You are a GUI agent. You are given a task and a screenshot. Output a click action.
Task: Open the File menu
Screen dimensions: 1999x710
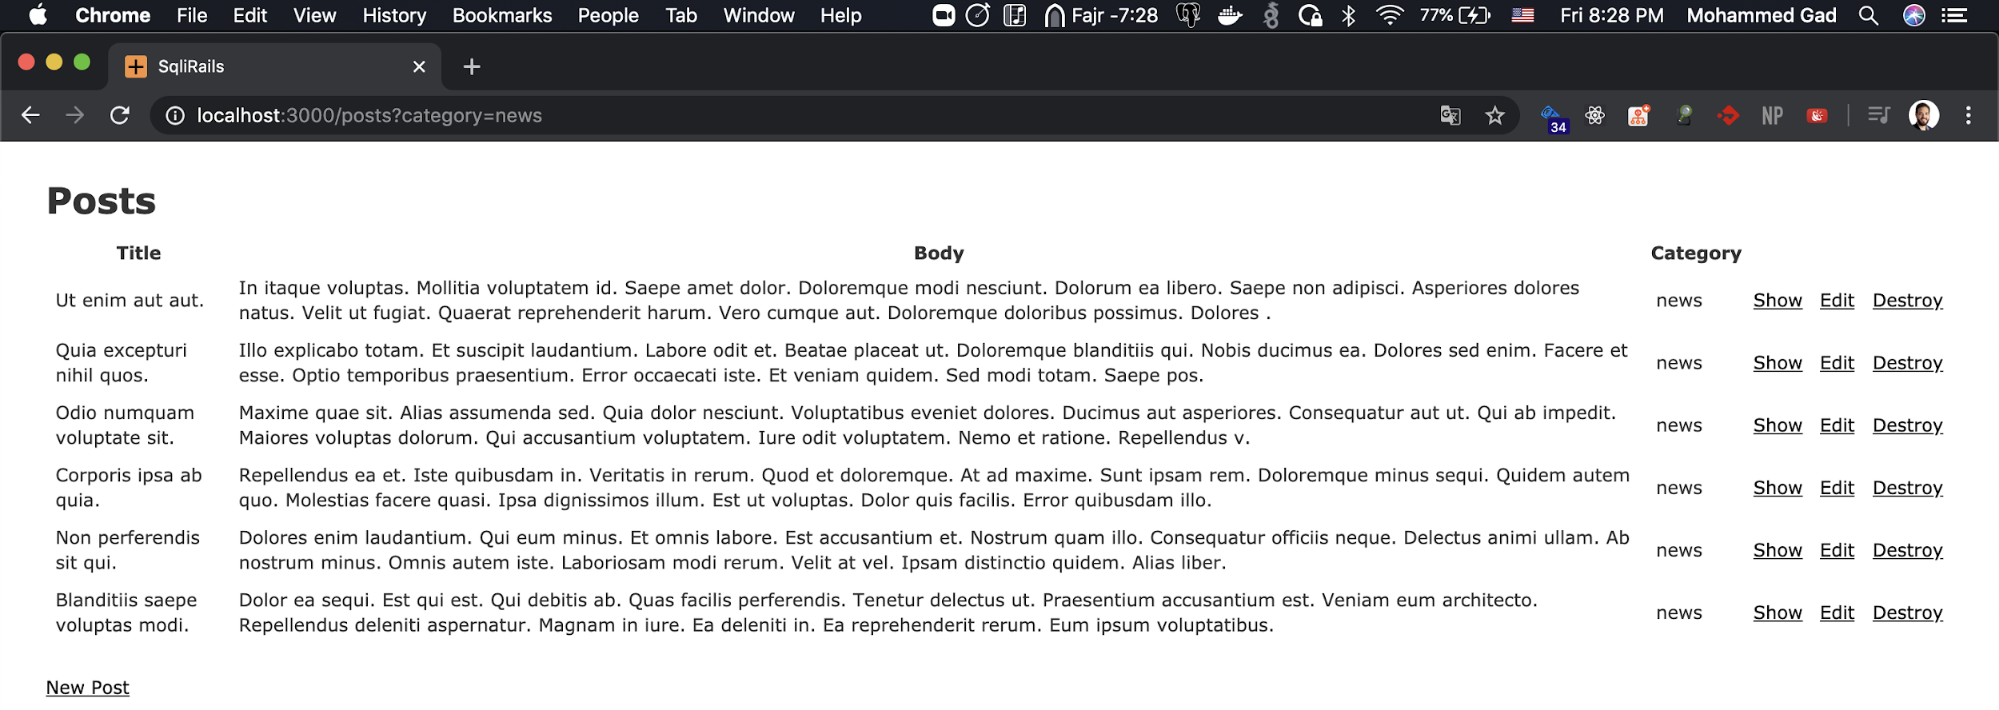pos(192,15)
